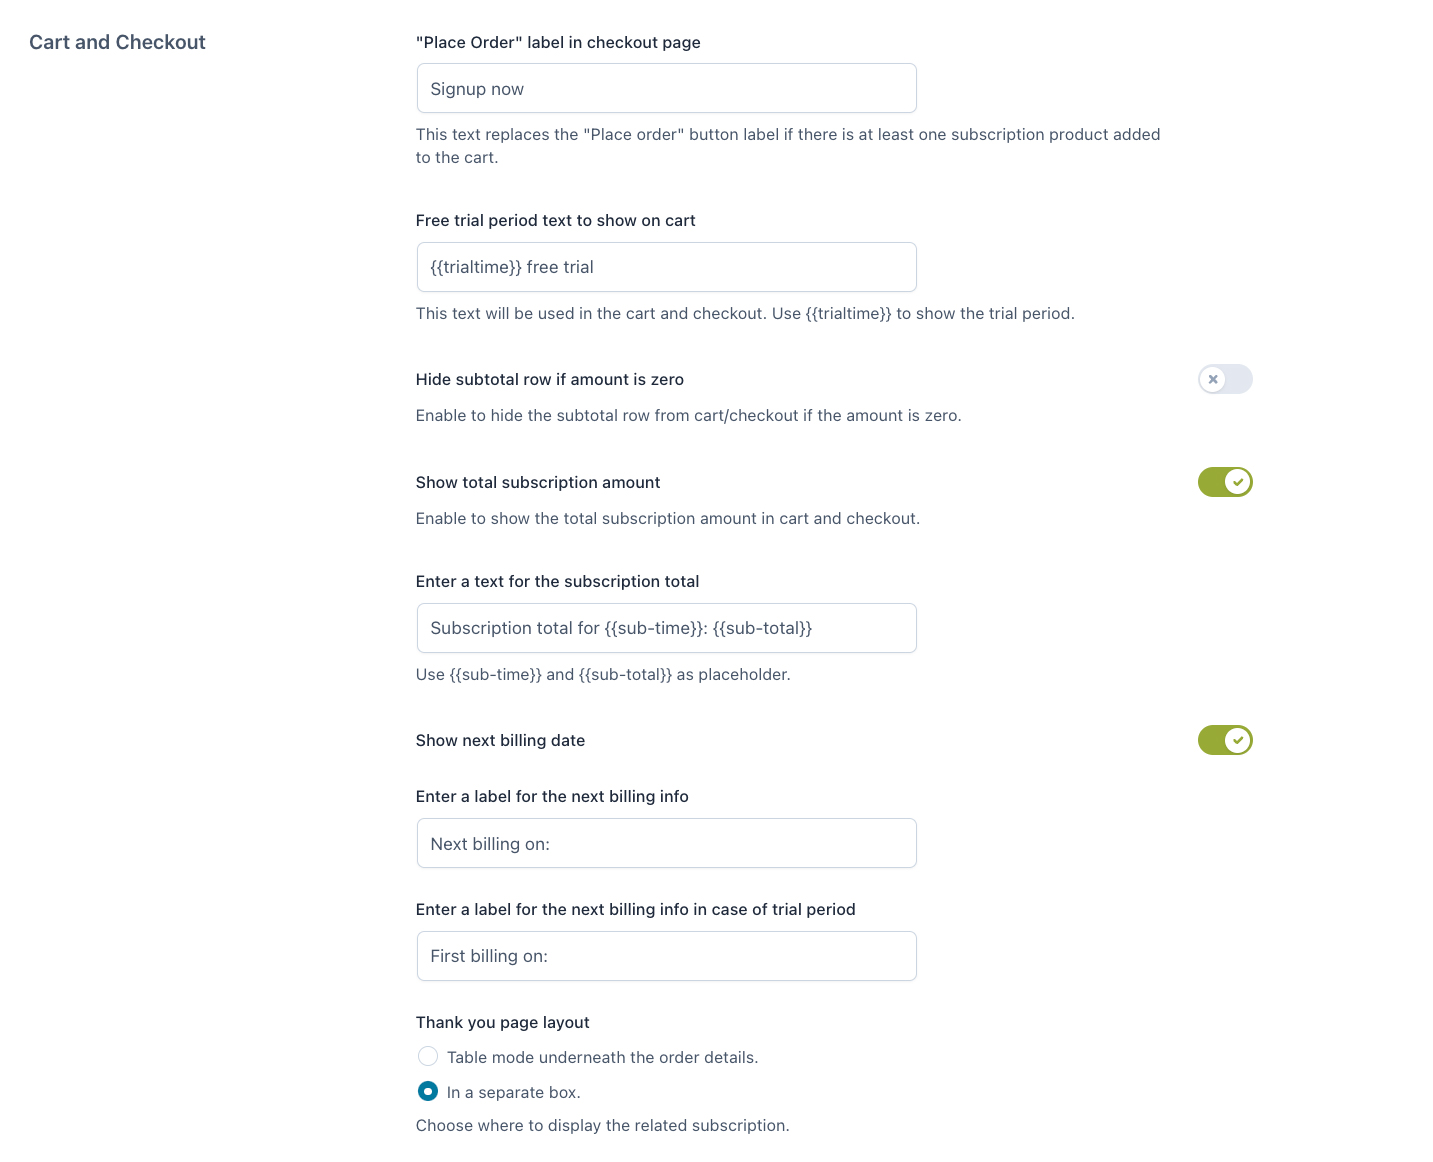
Task: Click the "Enter a text for the subscription total" label
Action: [x=557, y=582]
